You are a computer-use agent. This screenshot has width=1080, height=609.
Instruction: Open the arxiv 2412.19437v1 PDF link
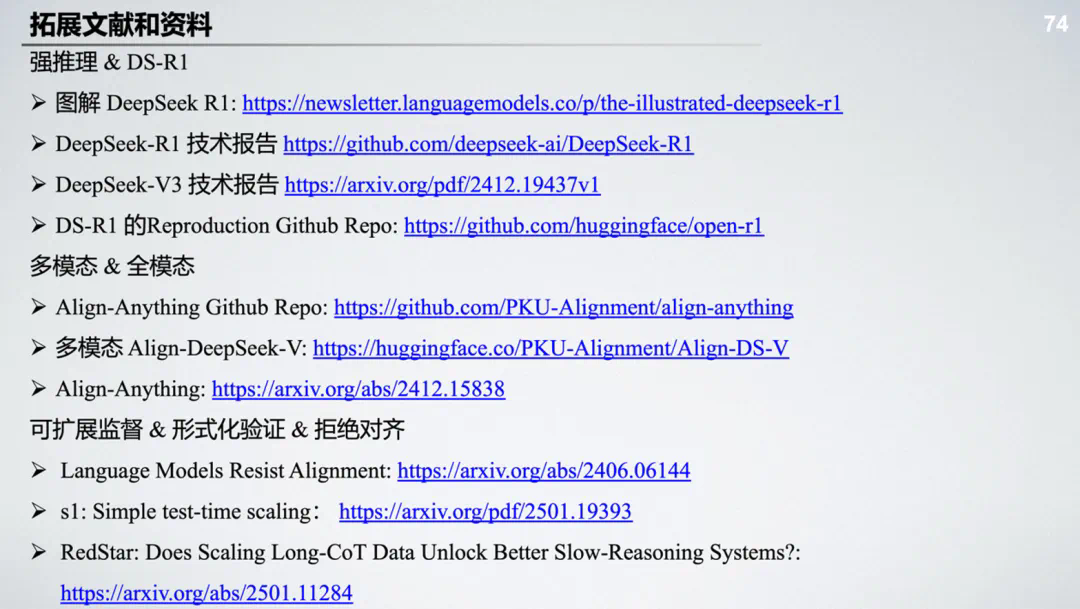(x=442, y=185)
